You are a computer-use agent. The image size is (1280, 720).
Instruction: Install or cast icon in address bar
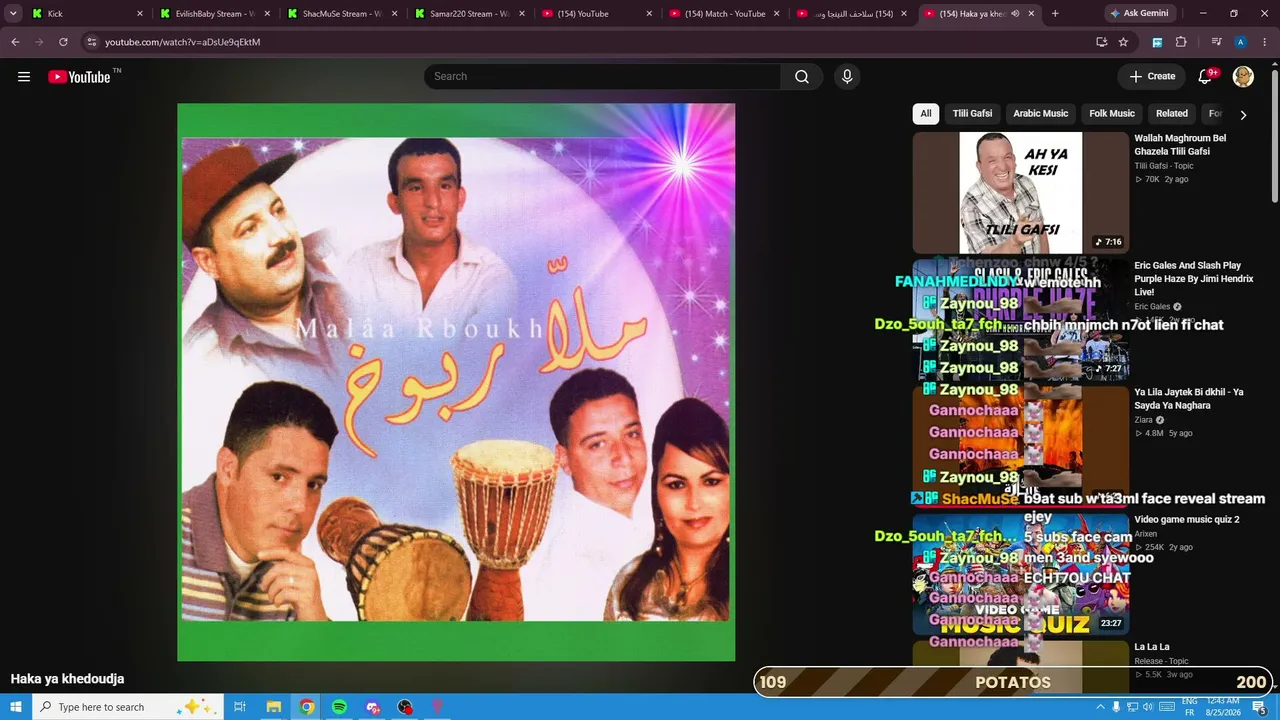pos(1101,42)
